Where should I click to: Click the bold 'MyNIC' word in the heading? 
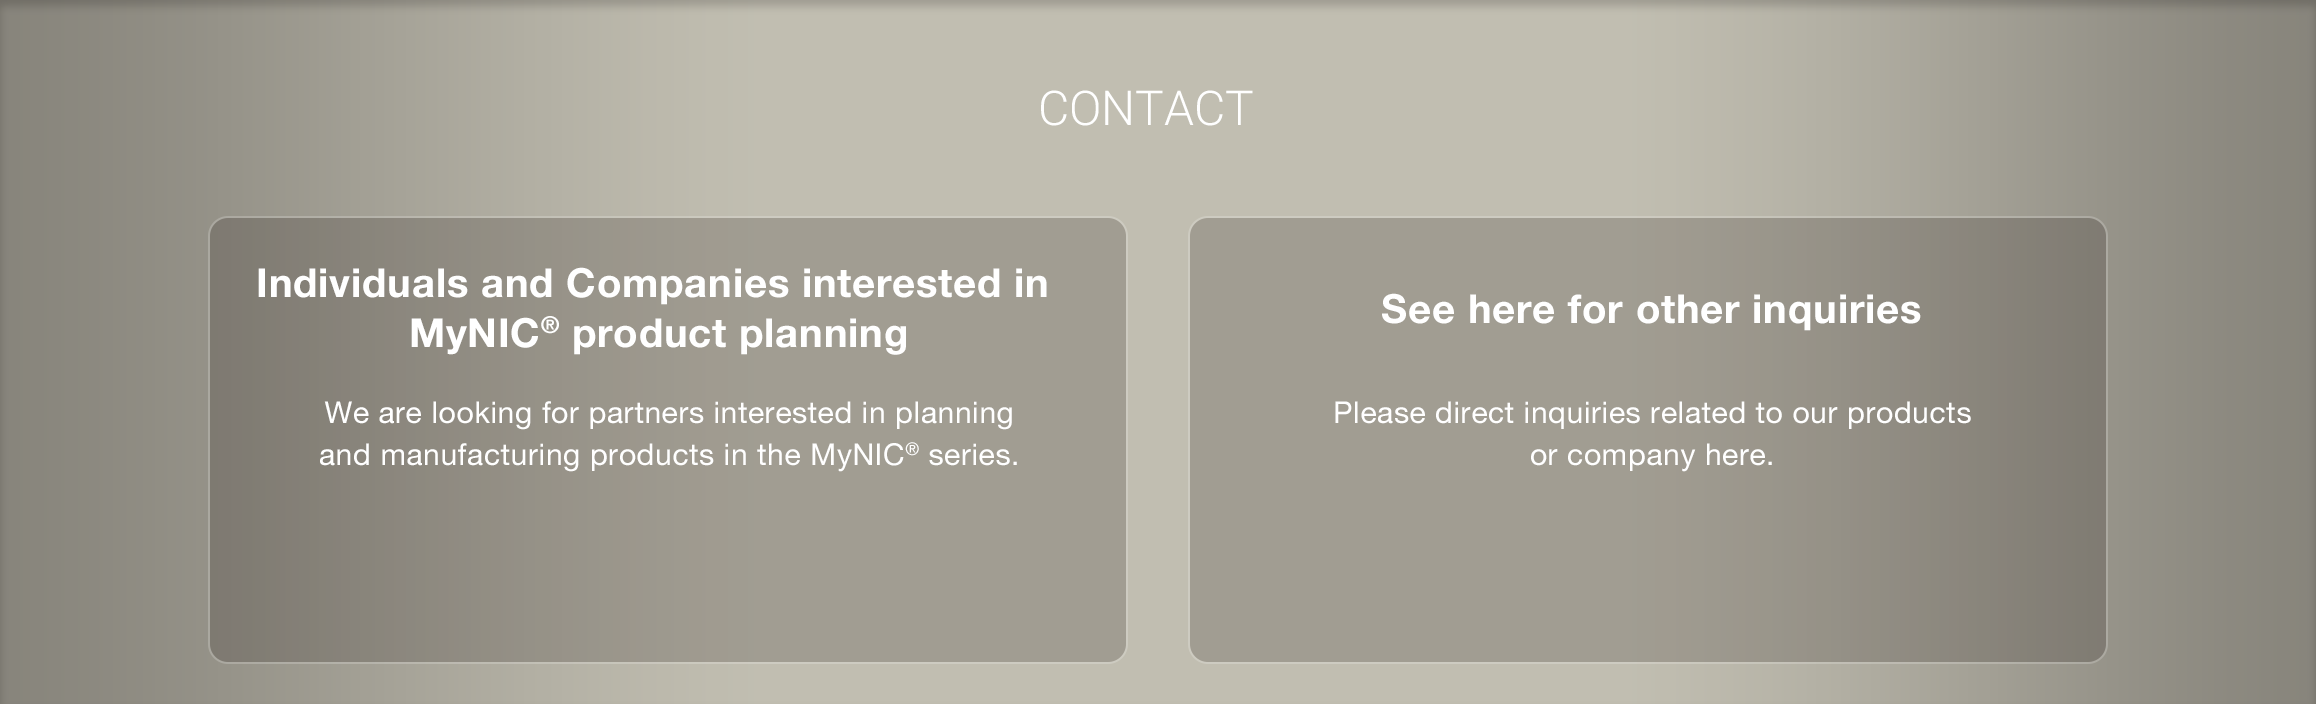pyautogui.click(x=474, y=334)
